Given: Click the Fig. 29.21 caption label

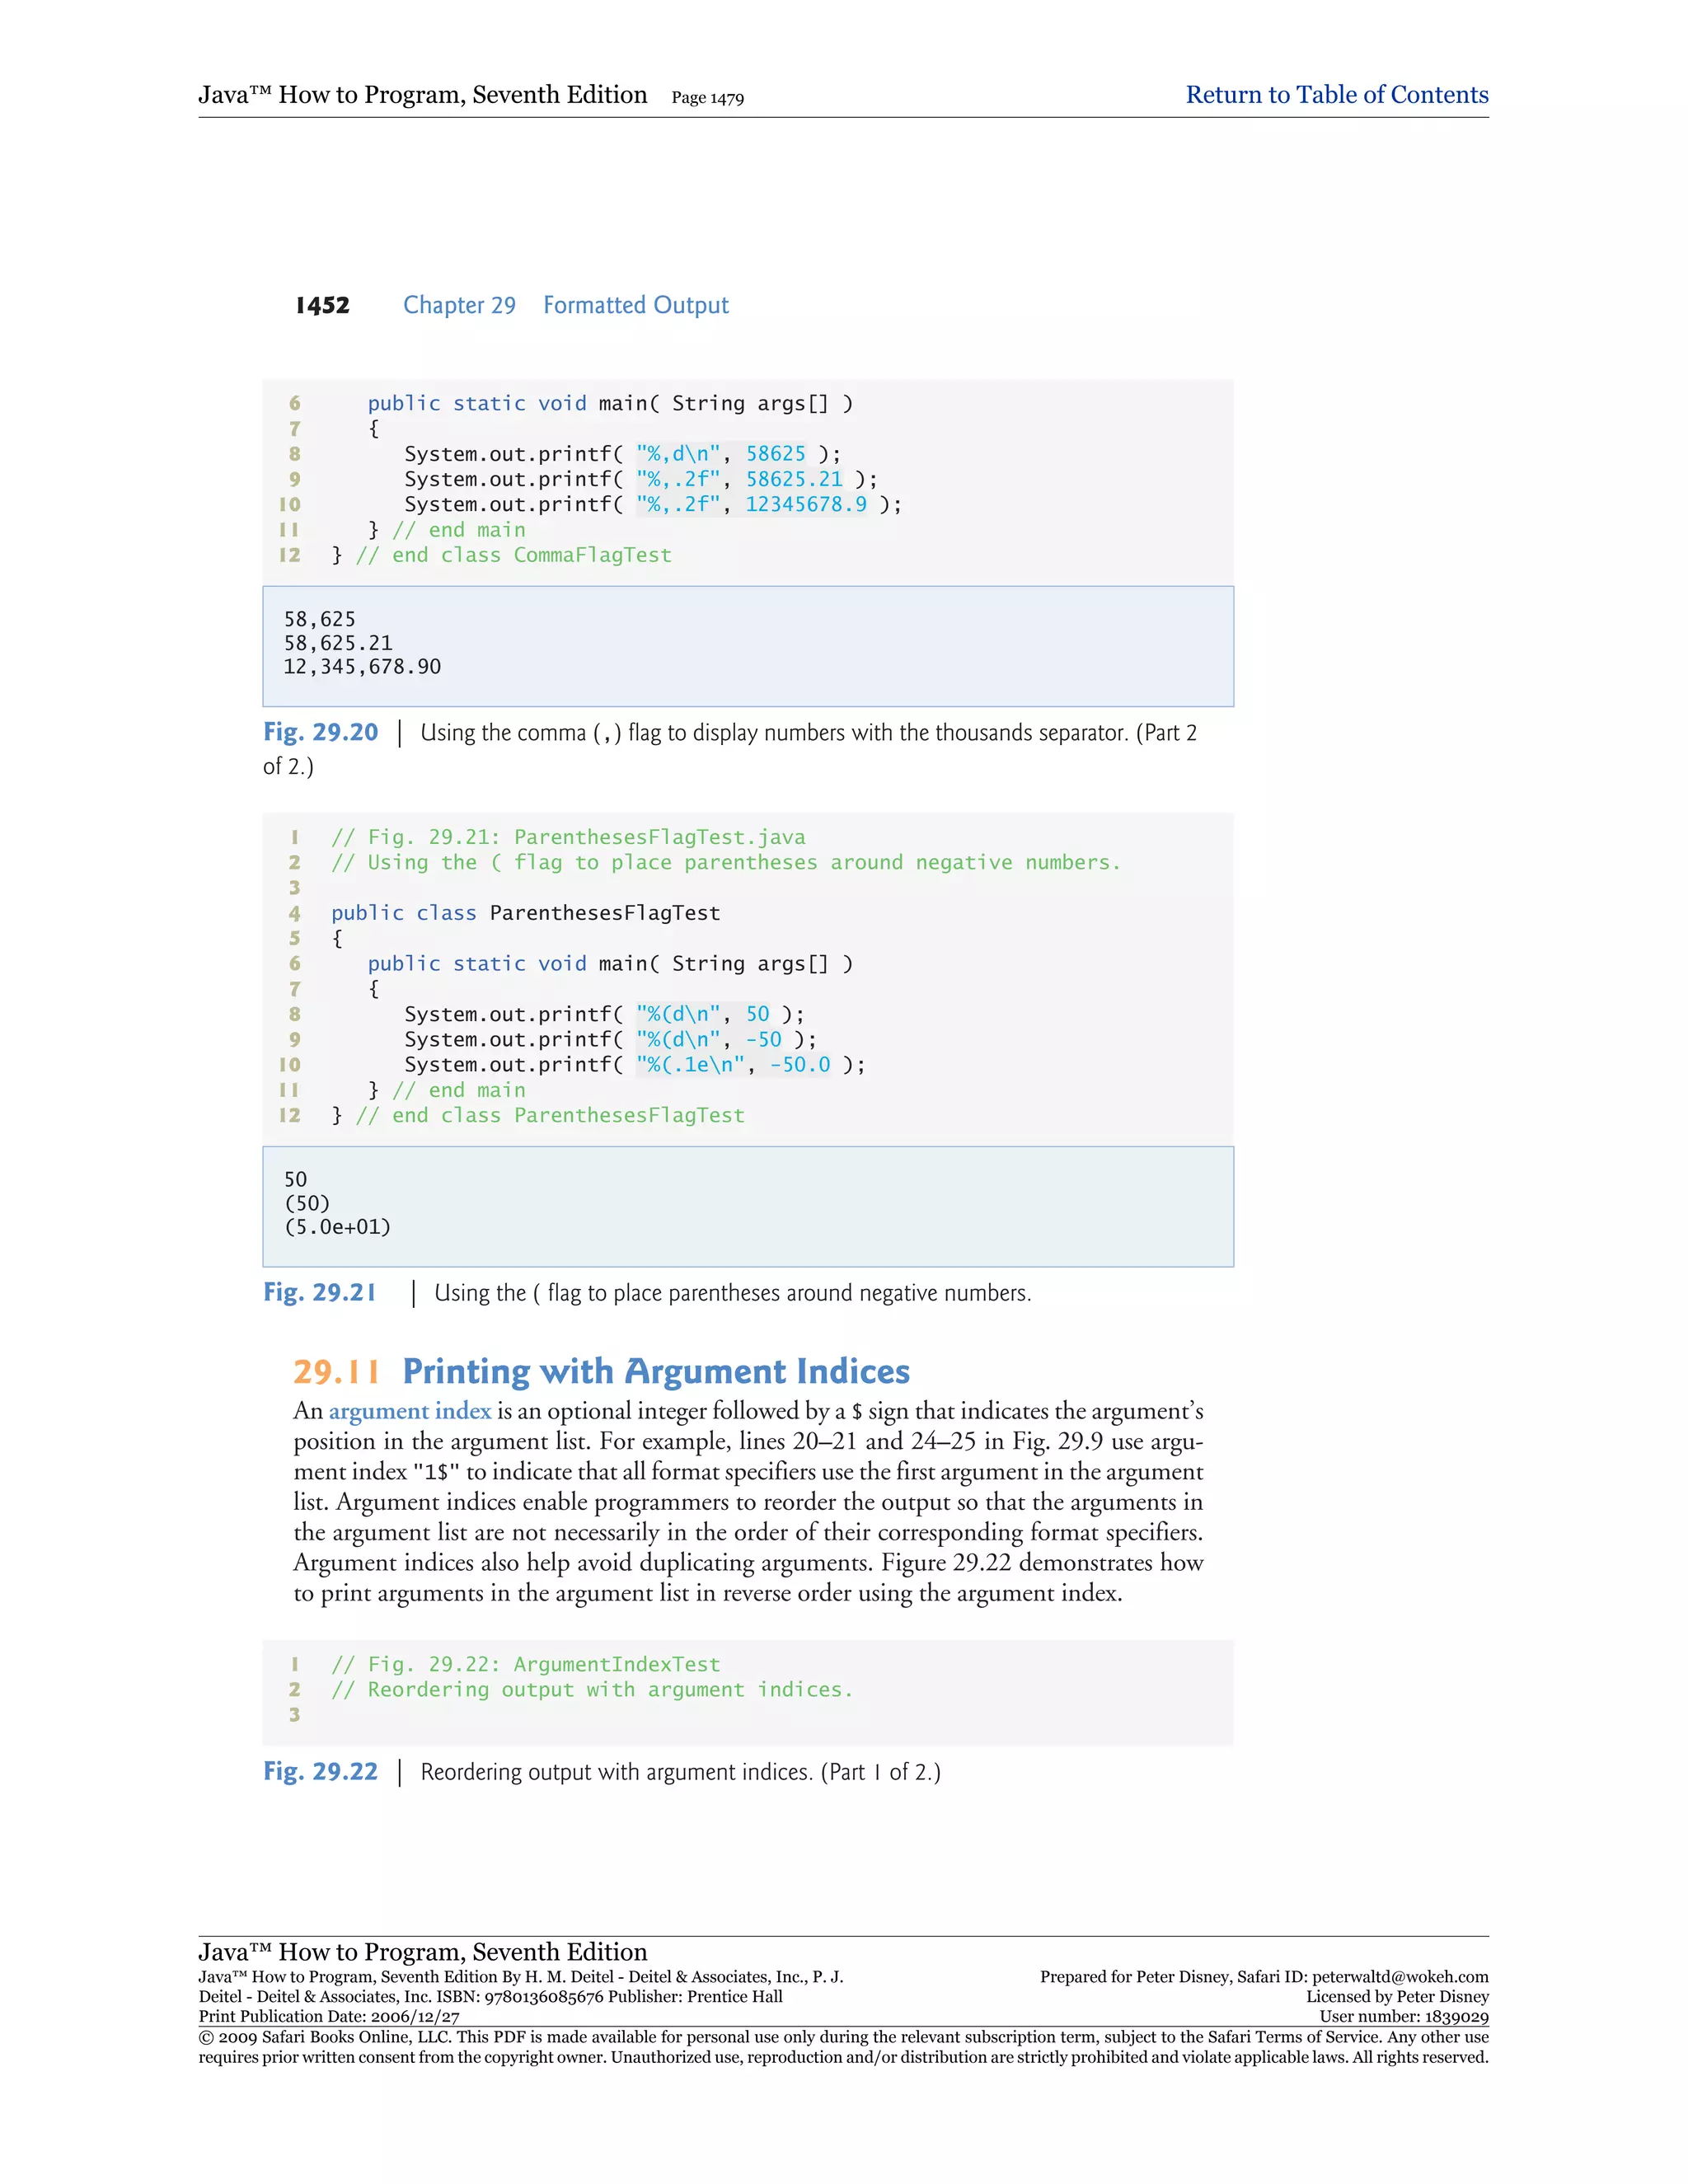Looking at the screenshot, I should (320, 1292).
